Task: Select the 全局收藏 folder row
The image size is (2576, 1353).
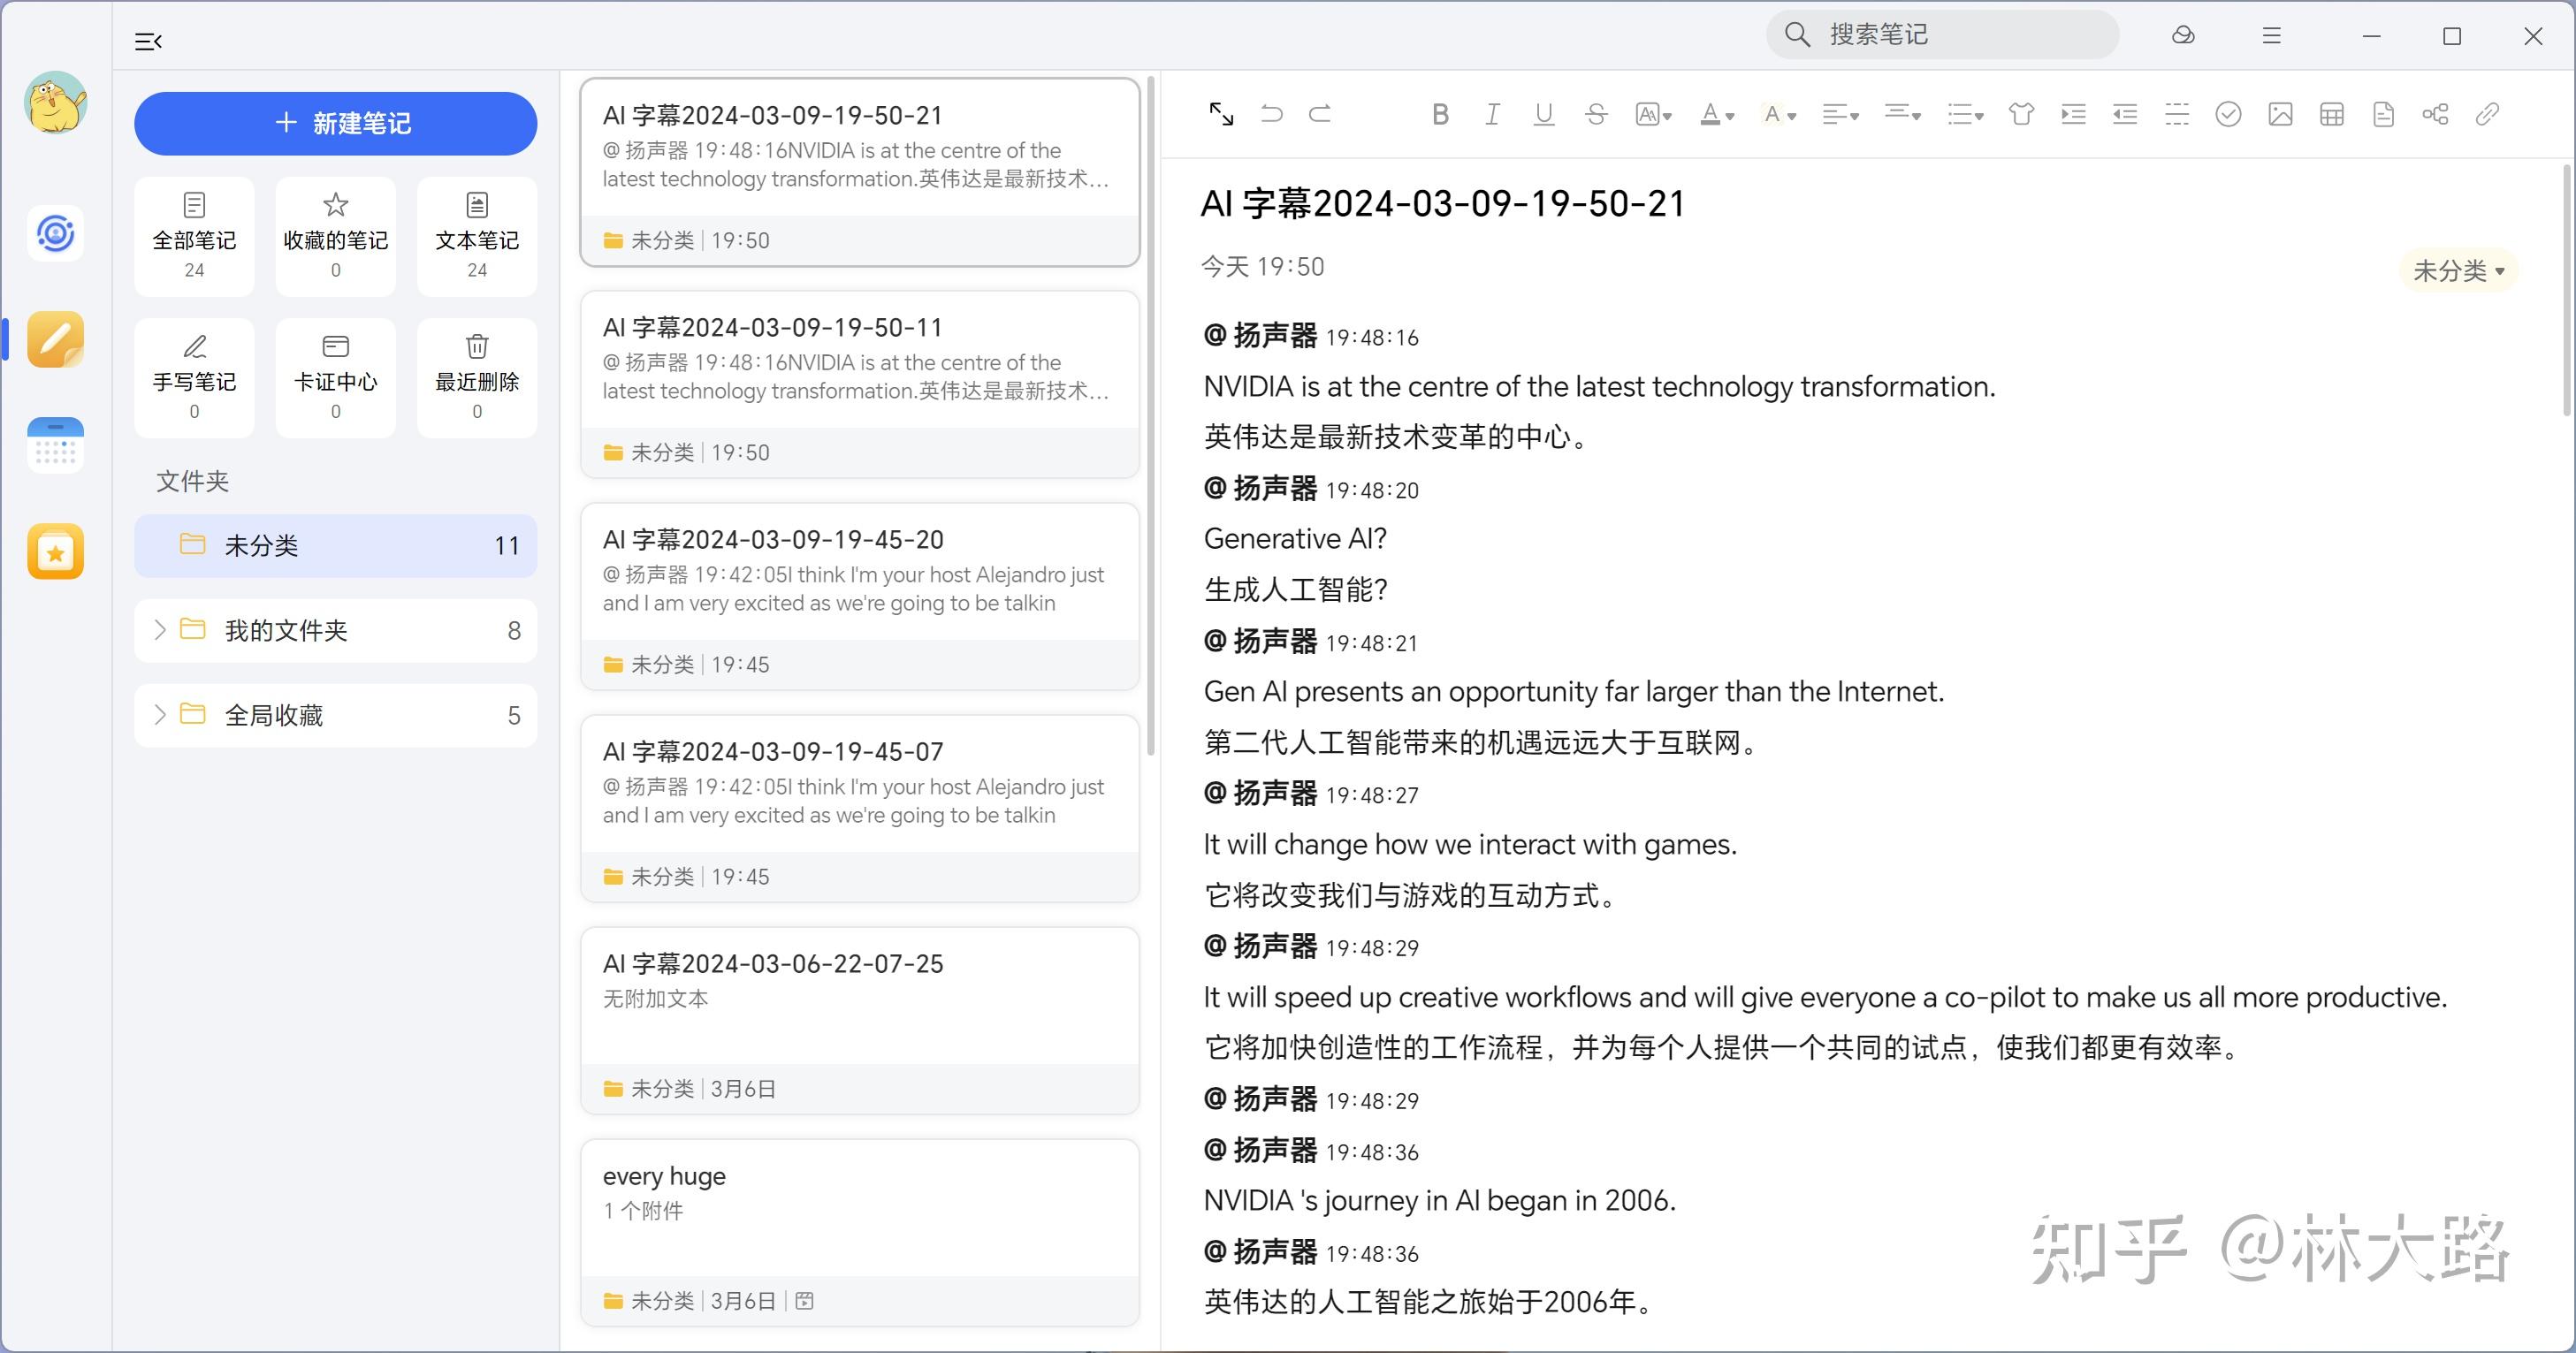Action: click(x=335, y=715)
